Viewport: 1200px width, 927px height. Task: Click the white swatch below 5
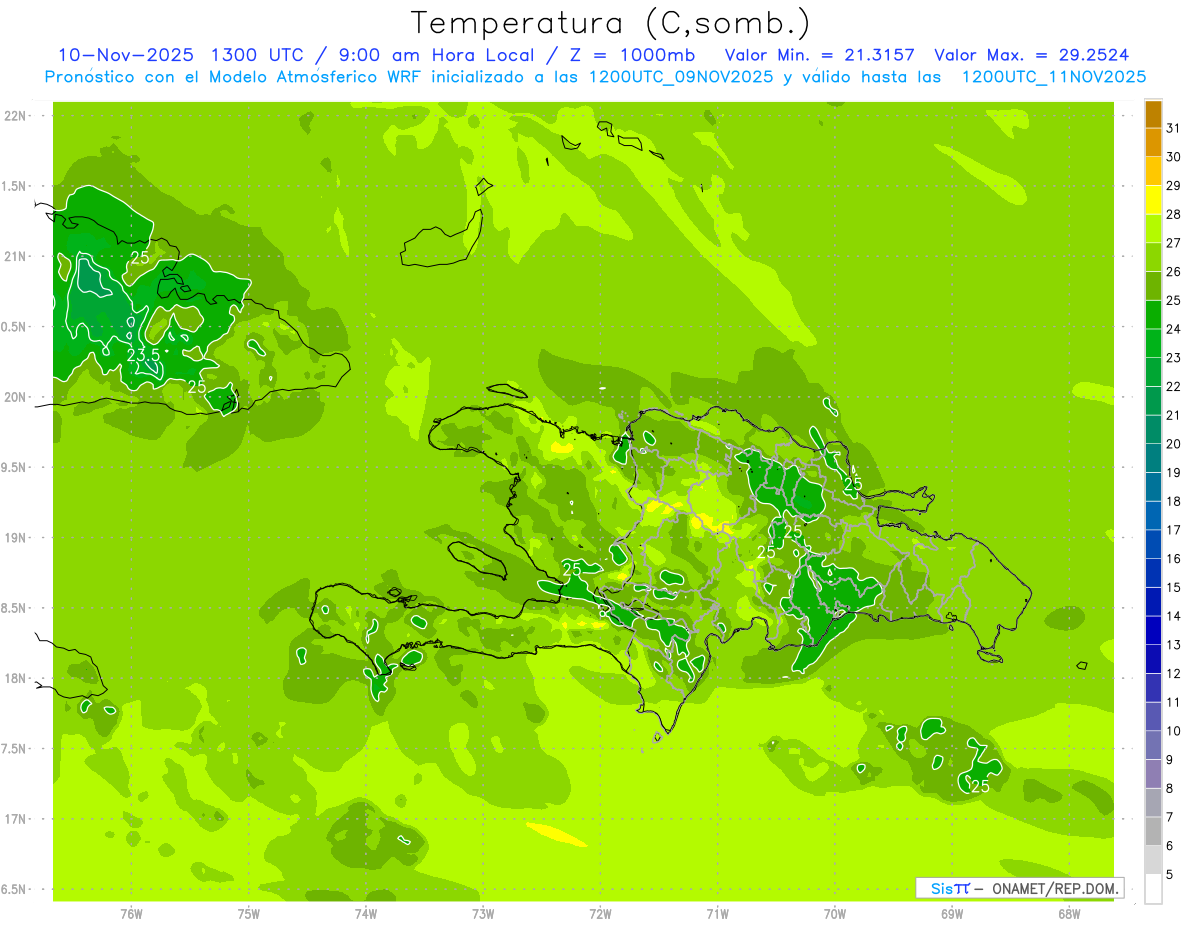(1153, 889)
